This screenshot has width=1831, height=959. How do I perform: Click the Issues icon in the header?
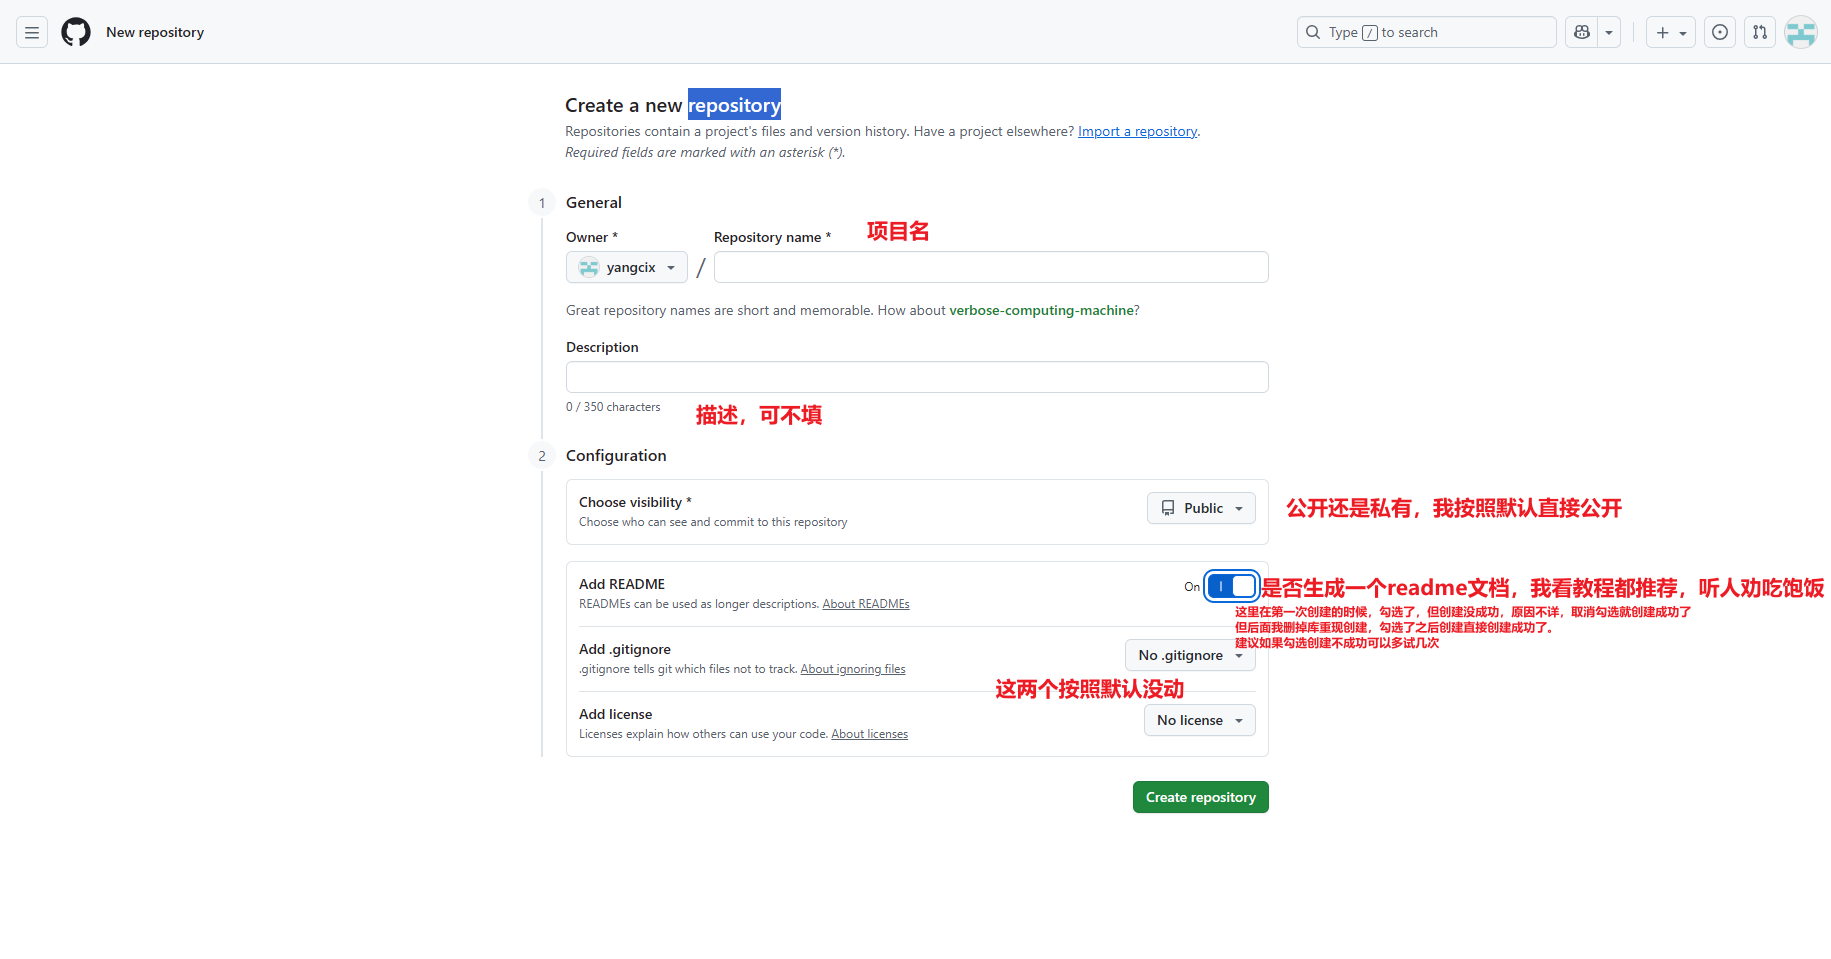tap(1719, 31)
